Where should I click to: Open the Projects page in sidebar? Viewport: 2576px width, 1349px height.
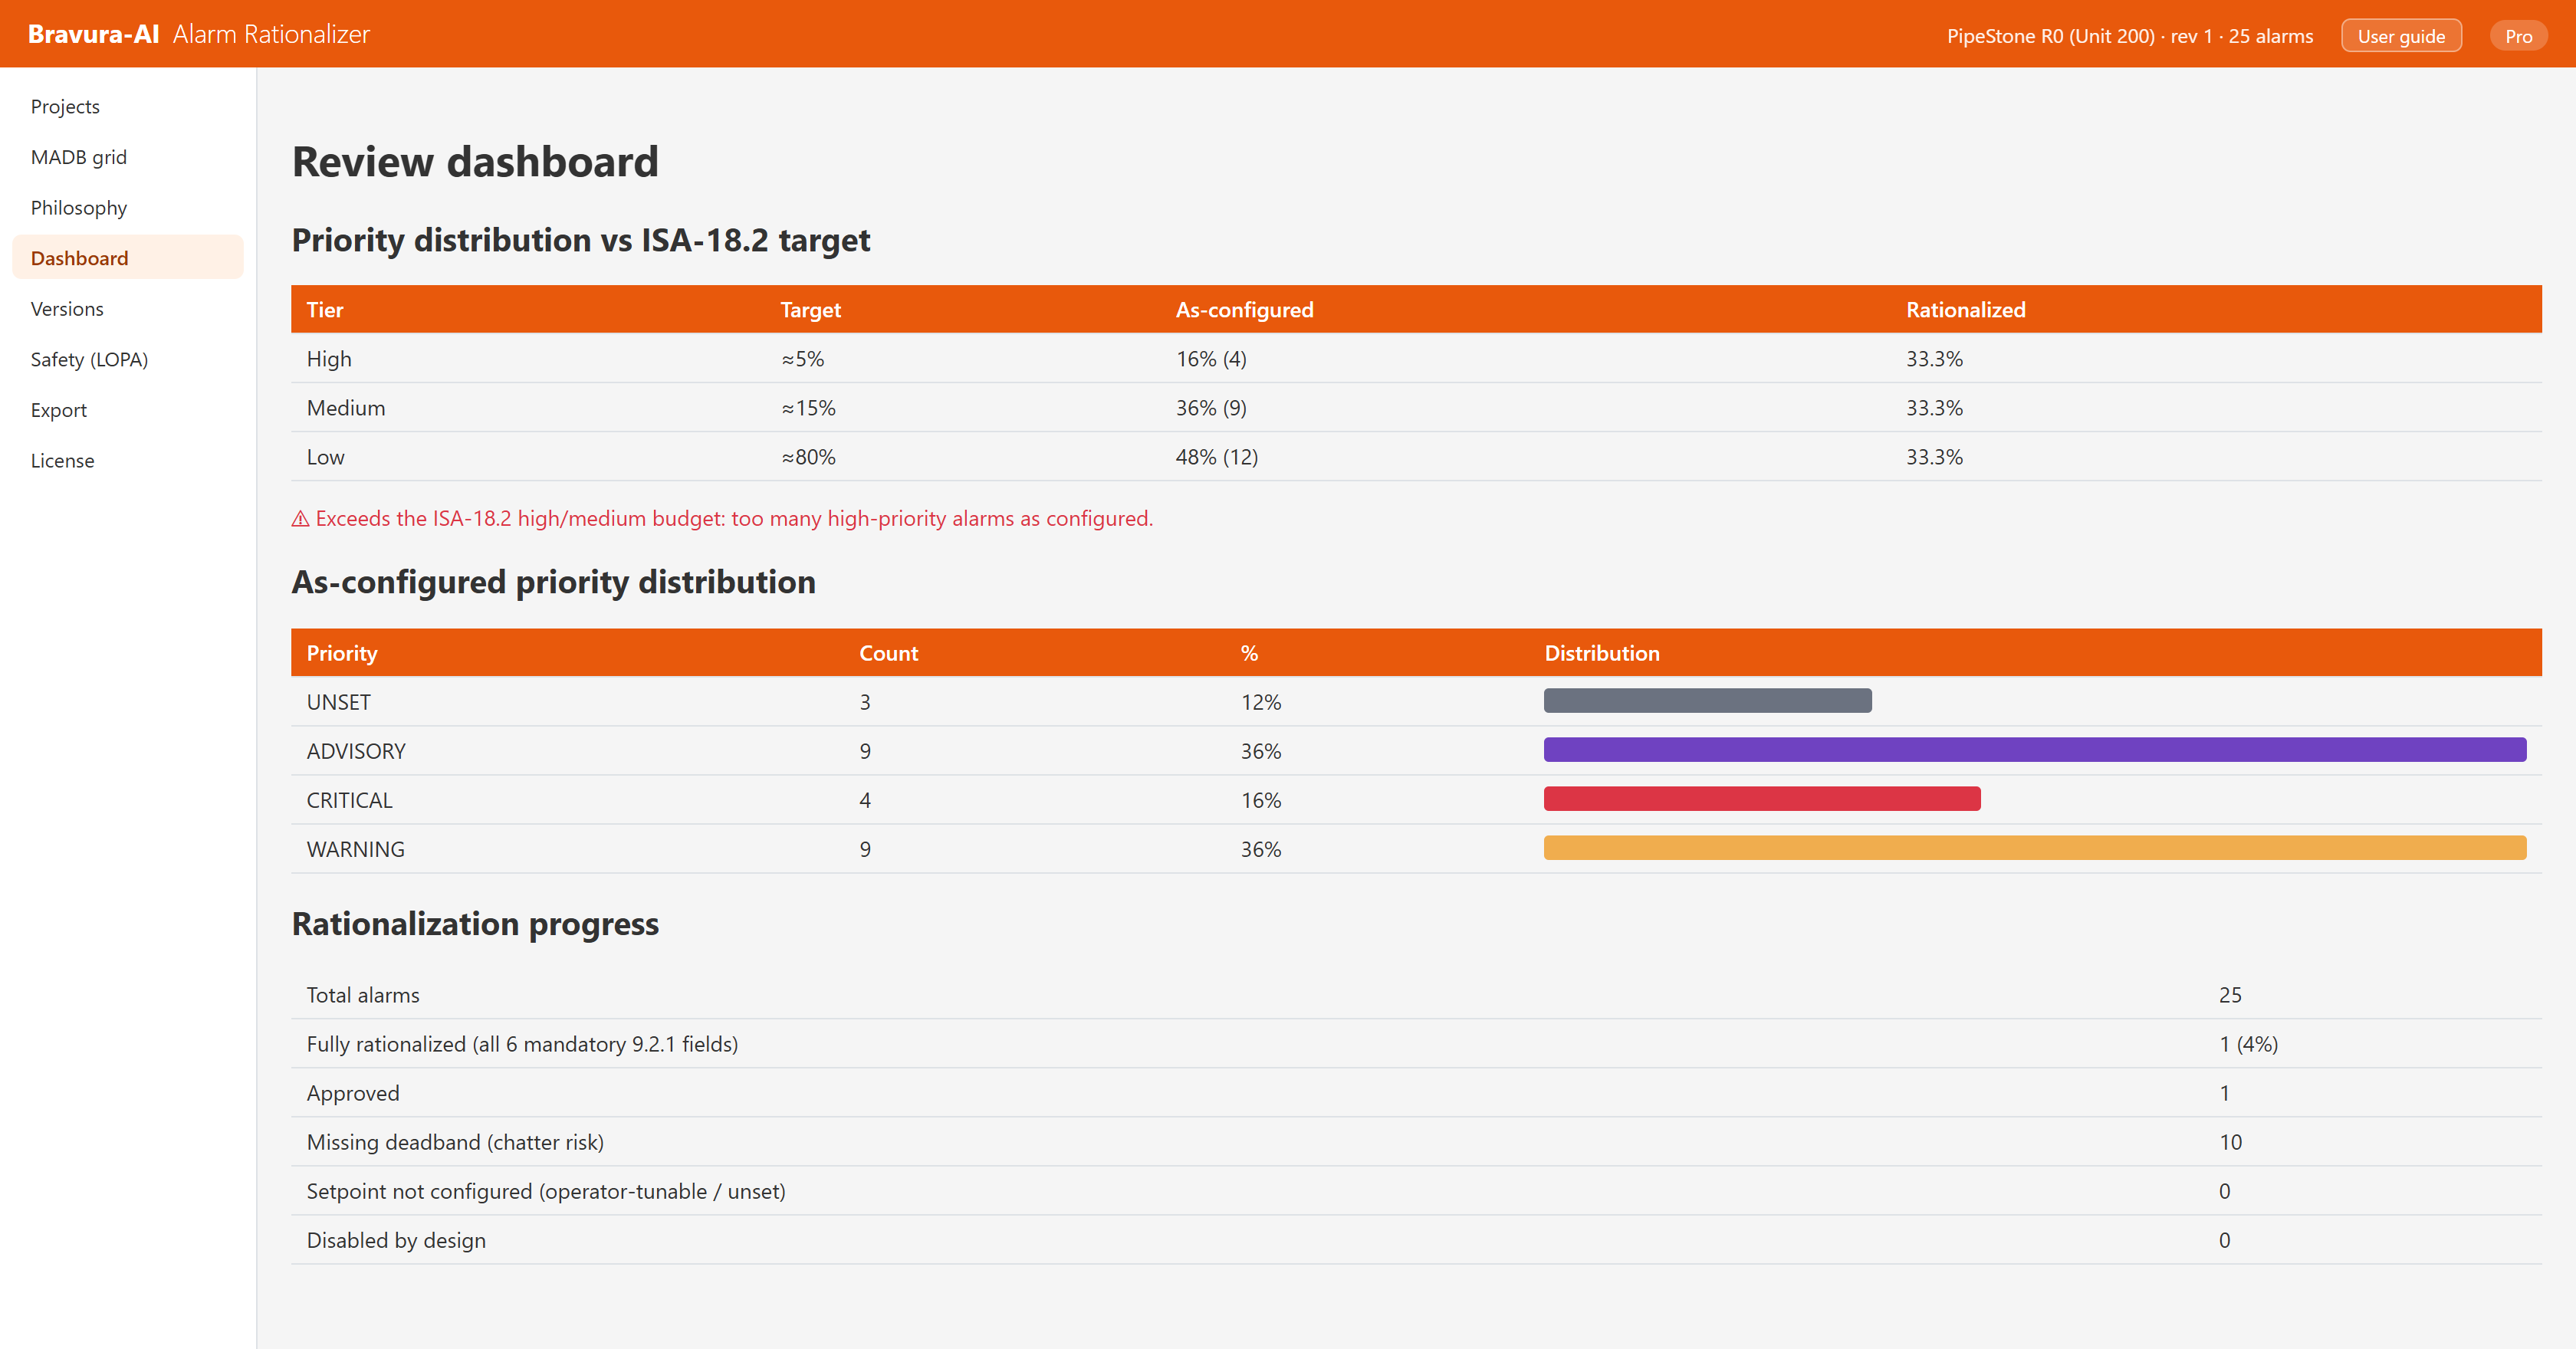(x=128, y=106)
